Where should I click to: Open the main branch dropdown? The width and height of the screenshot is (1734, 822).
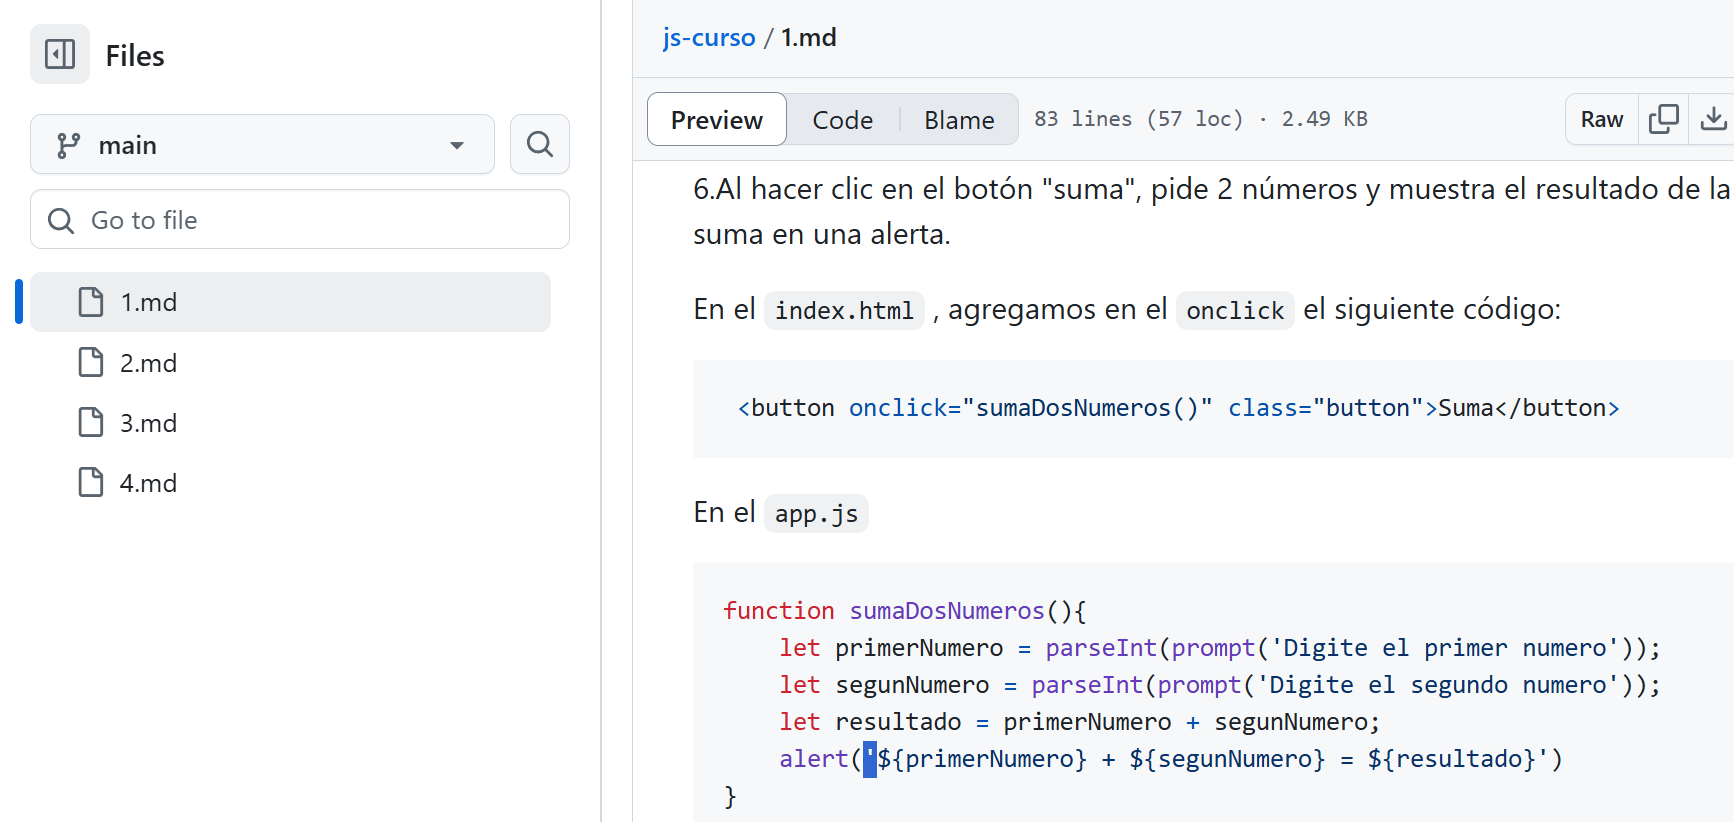(262, 145)
